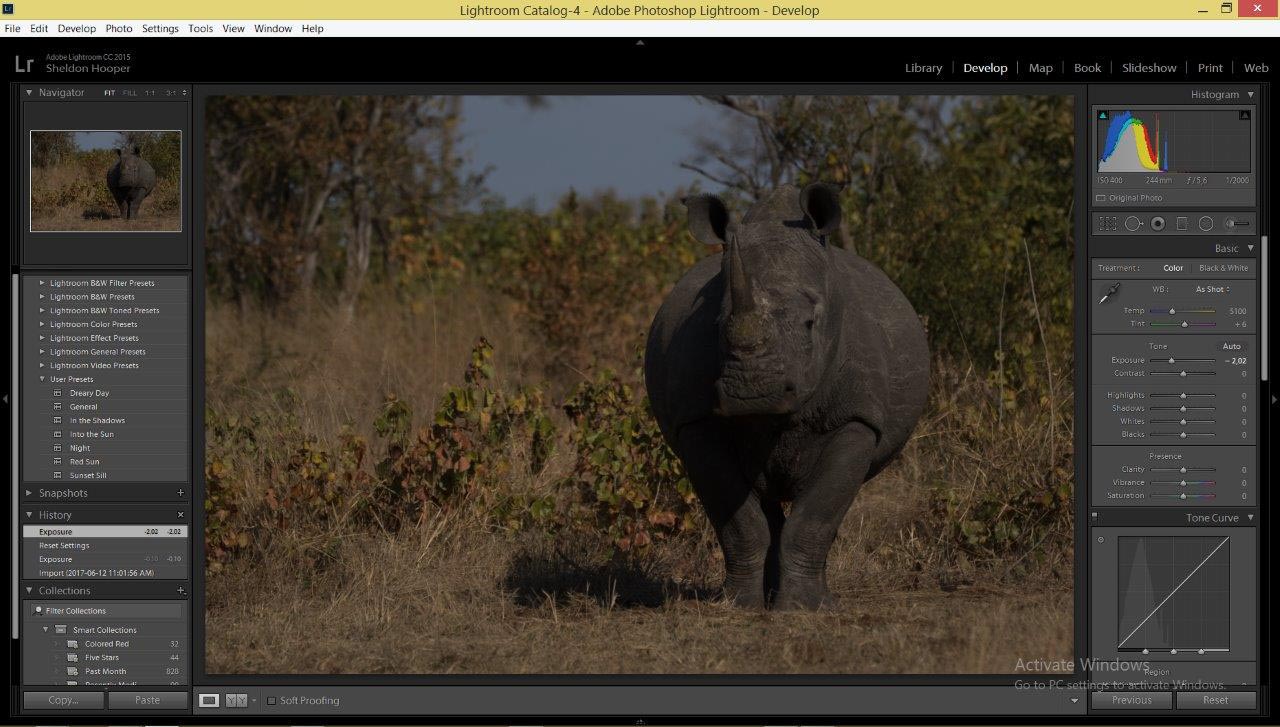Select the Crop Overlay tool
This screenshot has height=727, width=1280.
click(x=1108, y=224)
